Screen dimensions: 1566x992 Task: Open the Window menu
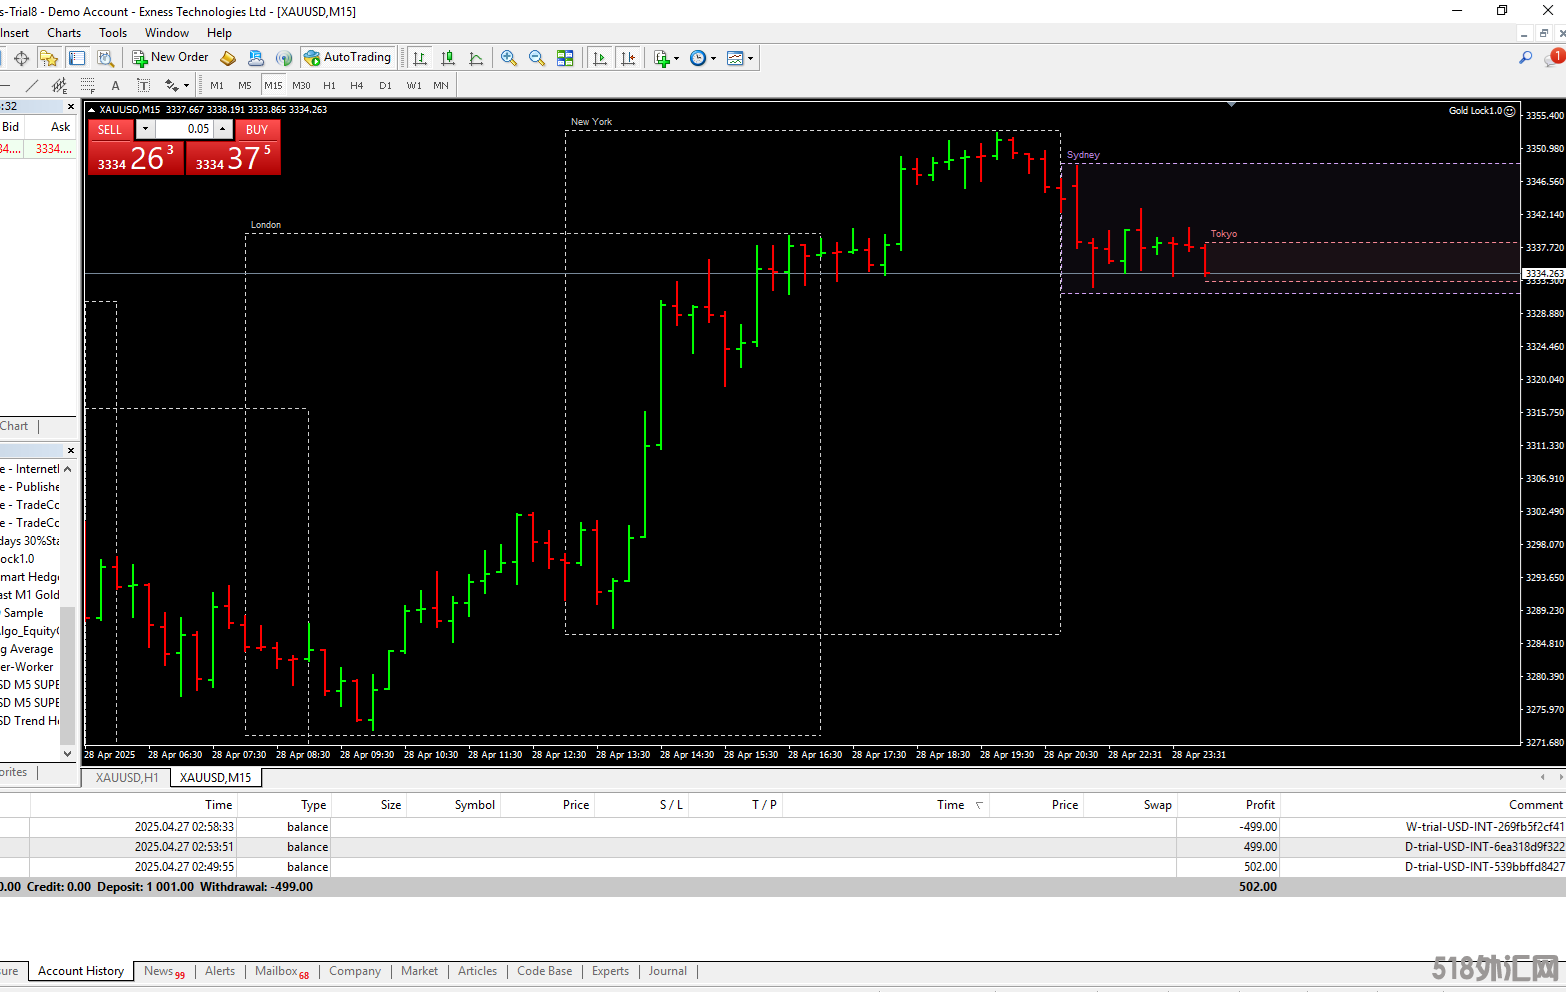[x=167, y=33]
